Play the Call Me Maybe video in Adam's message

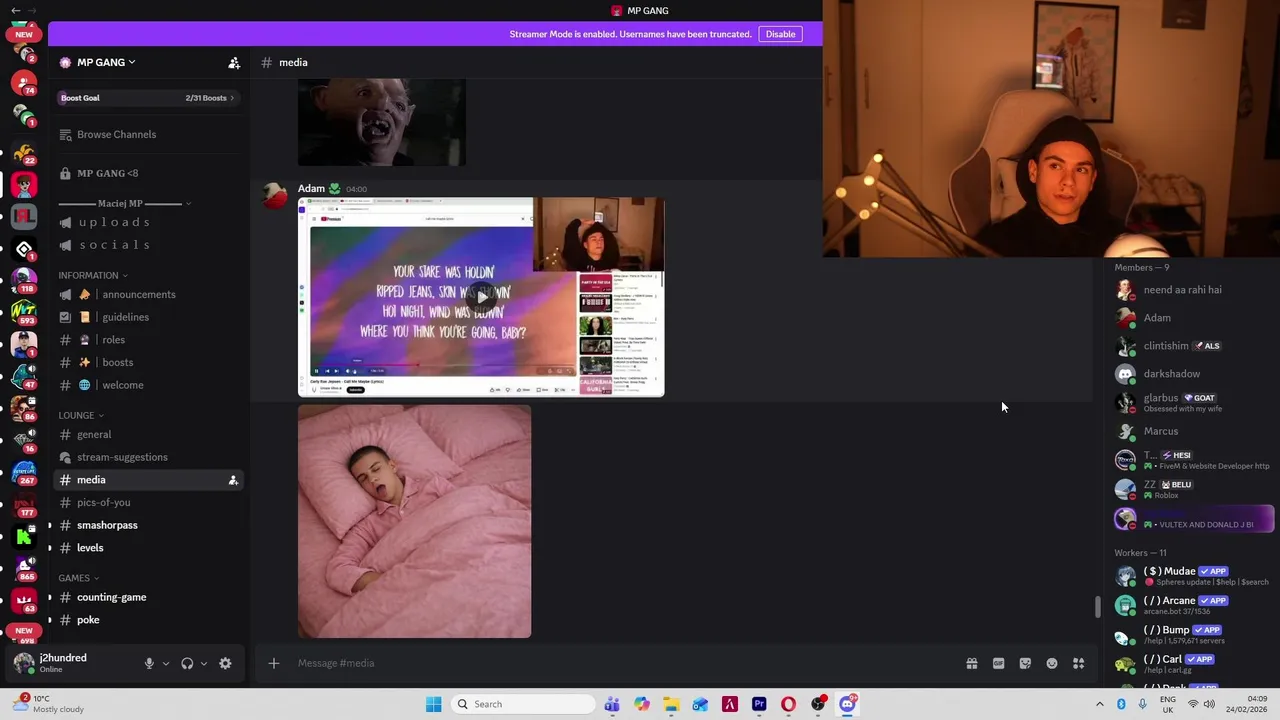tap(481, 297)
